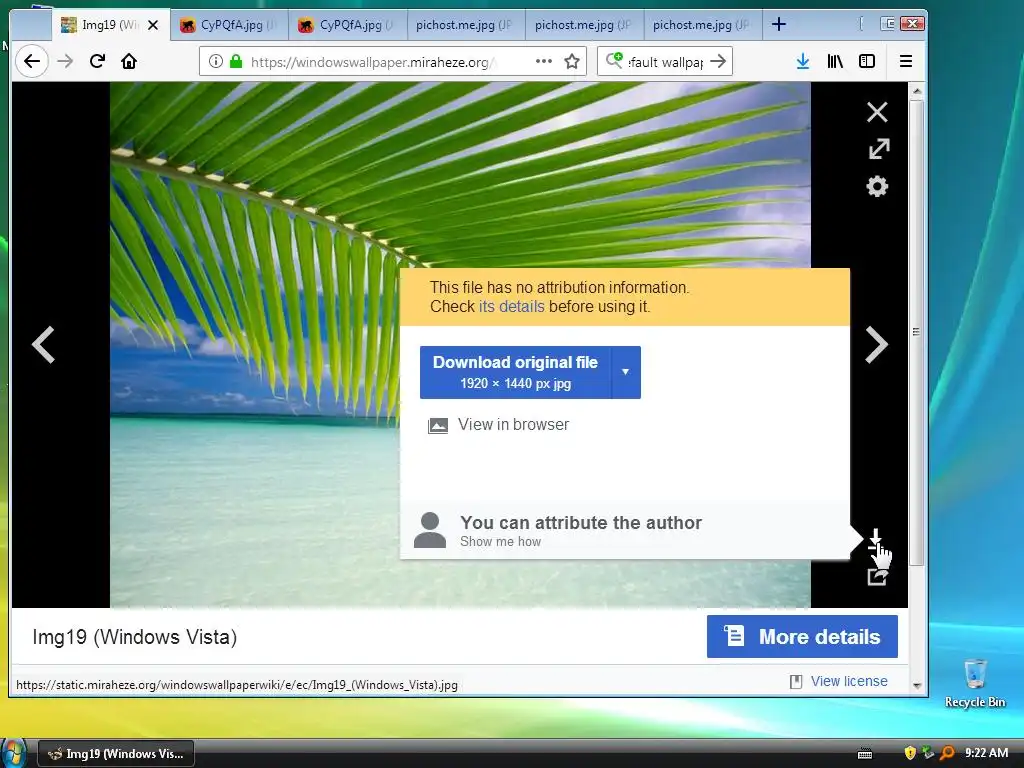The image size is (1024, 768).
Task: Show the previous image with left chevron
Action: pos(44,344)
